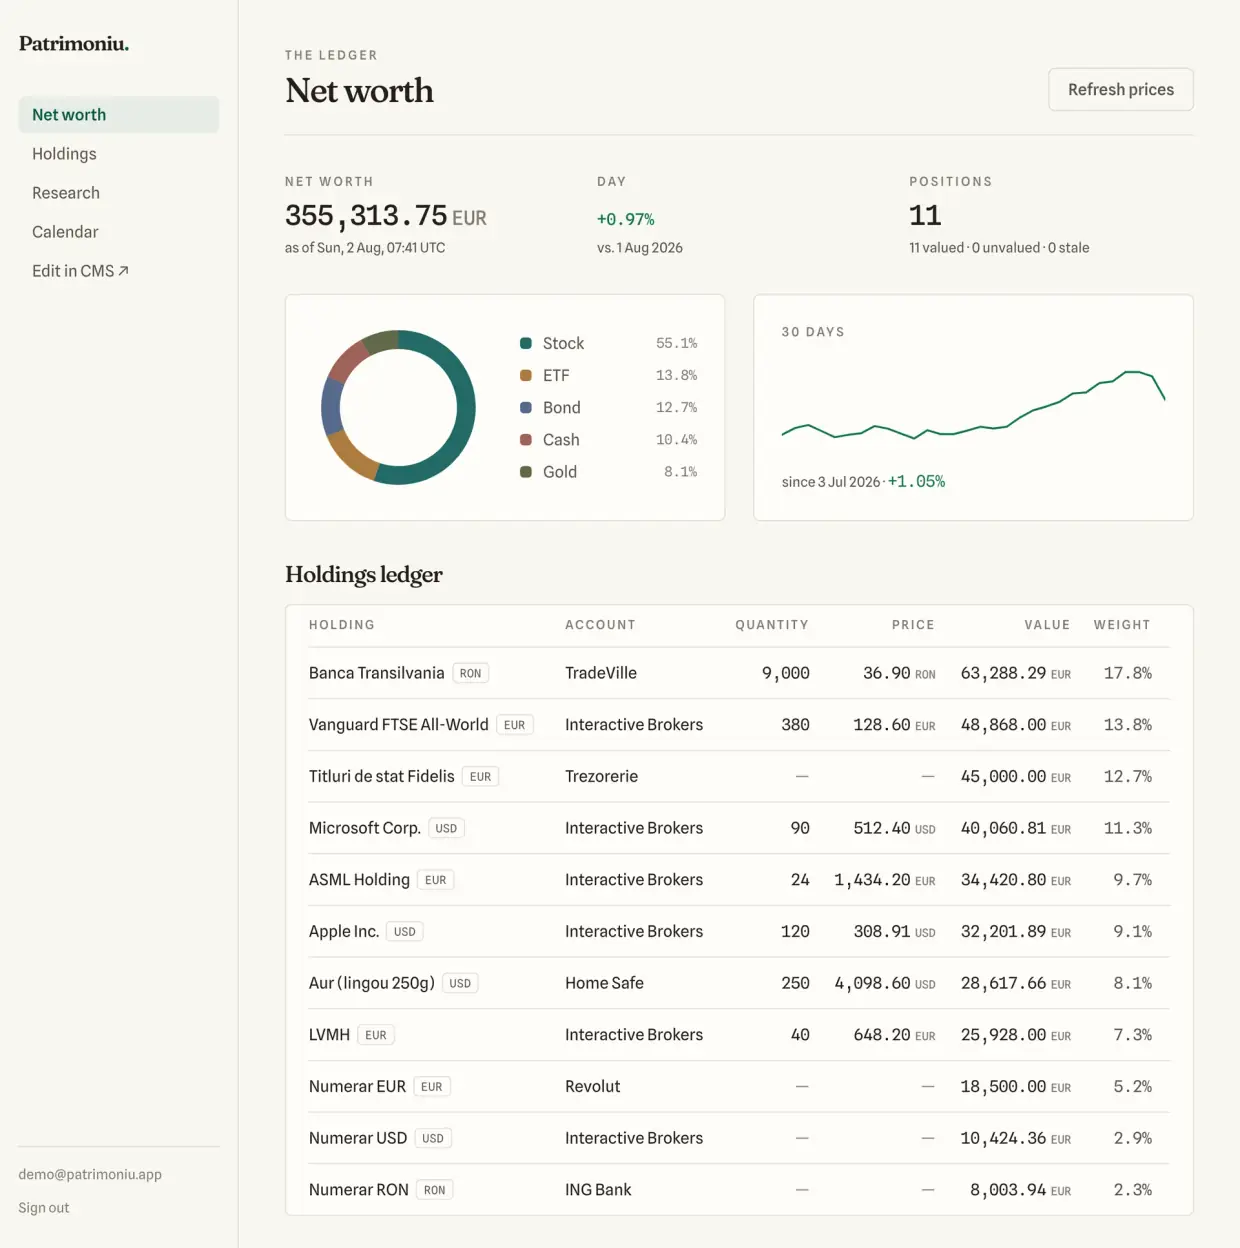
Task: Click the 1,434.20 EUR price cell
Action: pos(885,880)
